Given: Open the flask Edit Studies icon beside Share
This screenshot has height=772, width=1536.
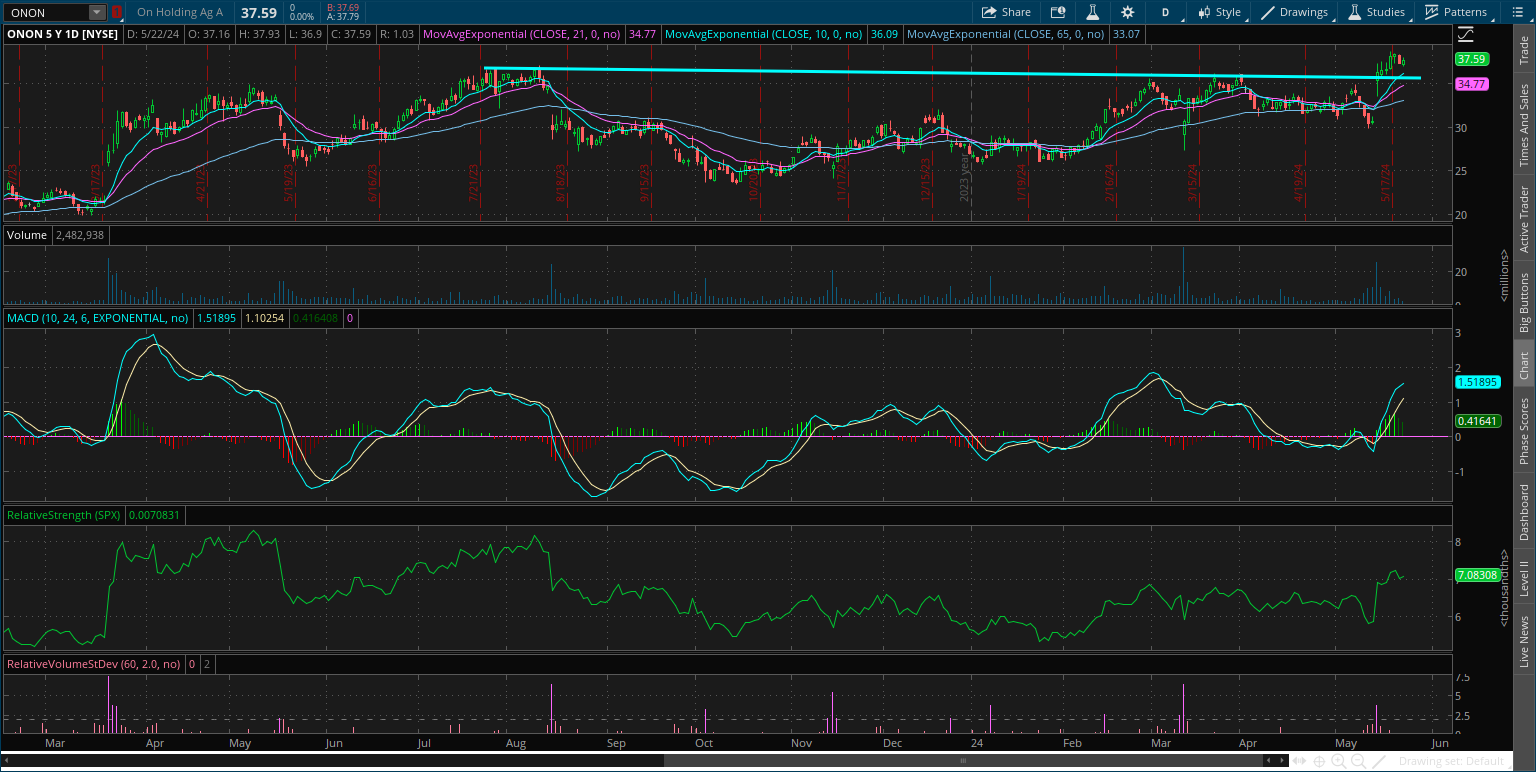Looking at the screenshot, I should click(1093, 12).
